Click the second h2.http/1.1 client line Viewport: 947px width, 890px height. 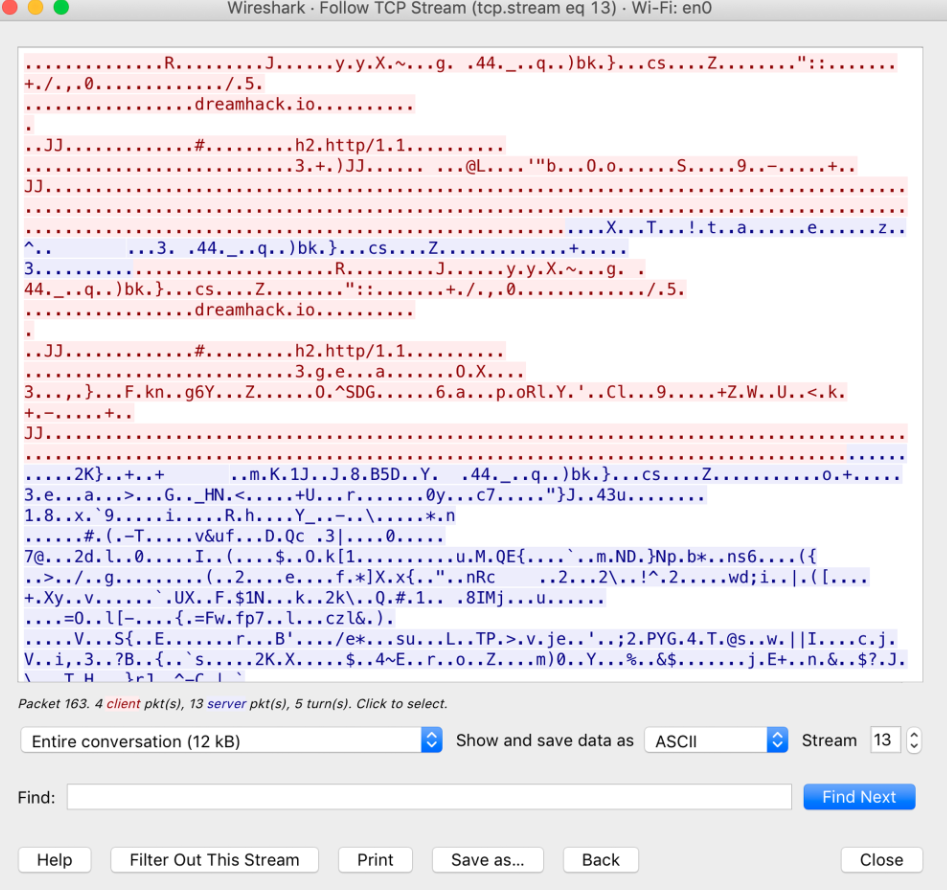tap(265, 351)
